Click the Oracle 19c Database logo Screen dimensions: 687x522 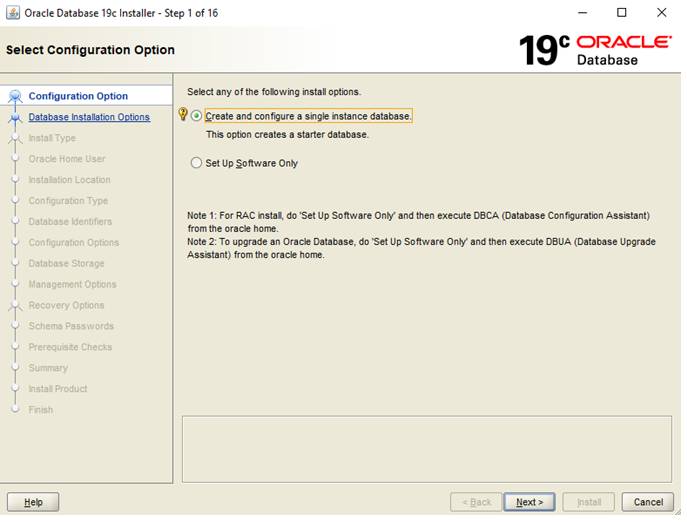pos(595,49)
